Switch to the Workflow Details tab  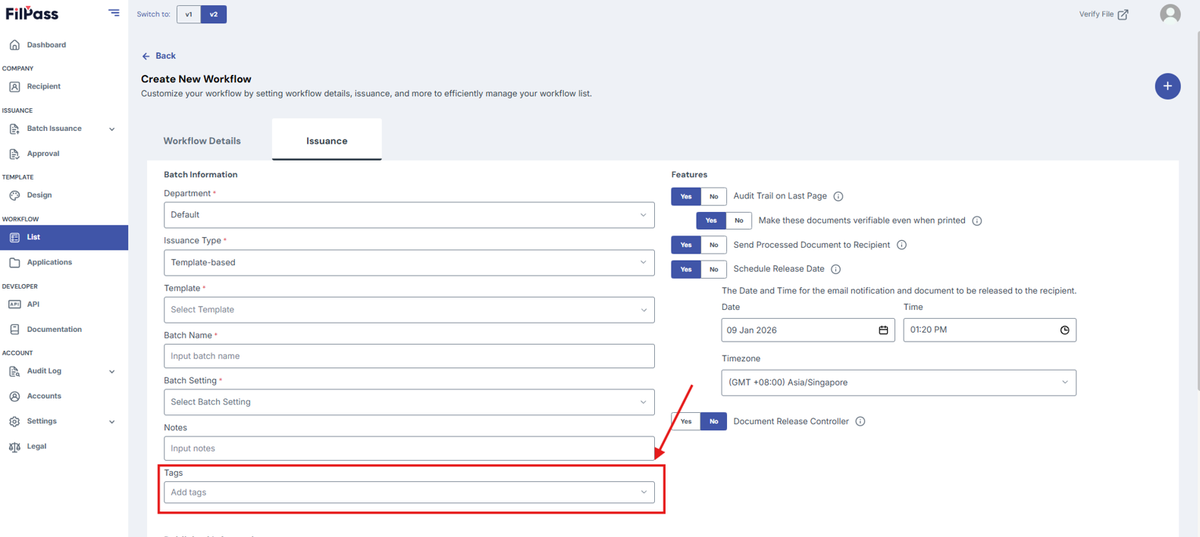[x=202, y=141]
